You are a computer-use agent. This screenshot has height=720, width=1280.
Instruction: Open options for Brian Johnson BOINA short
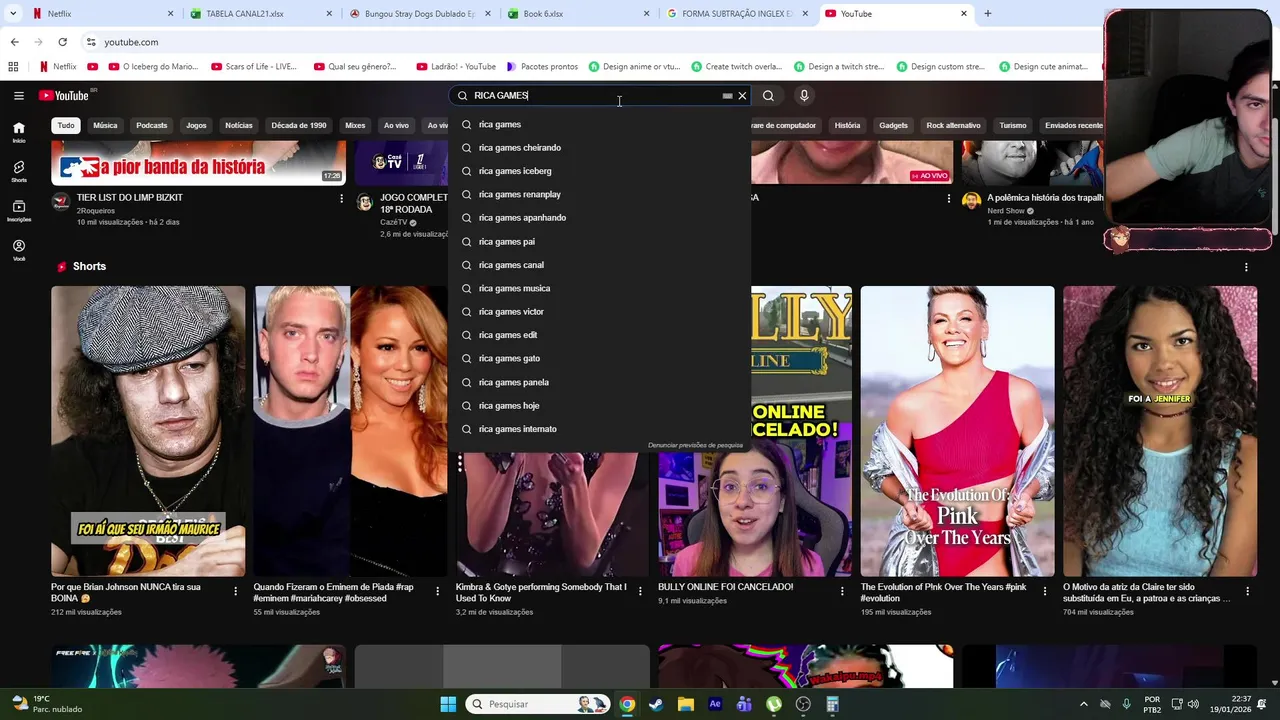[236, 591]
